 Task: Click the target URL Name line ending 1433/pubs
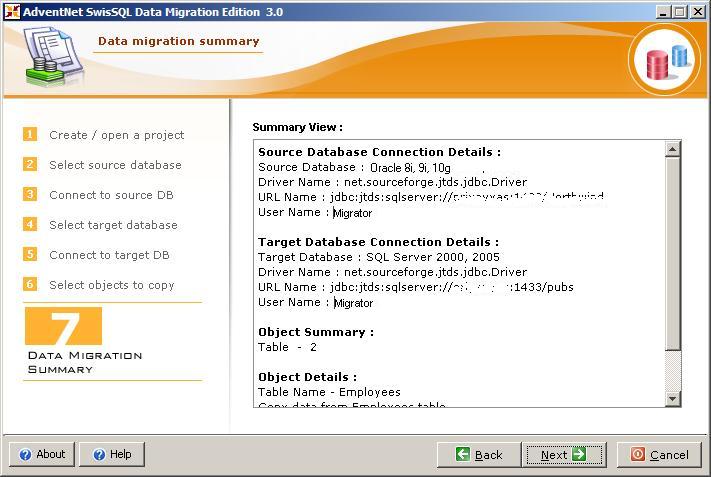pyautogui.click(x=416, y=287)
